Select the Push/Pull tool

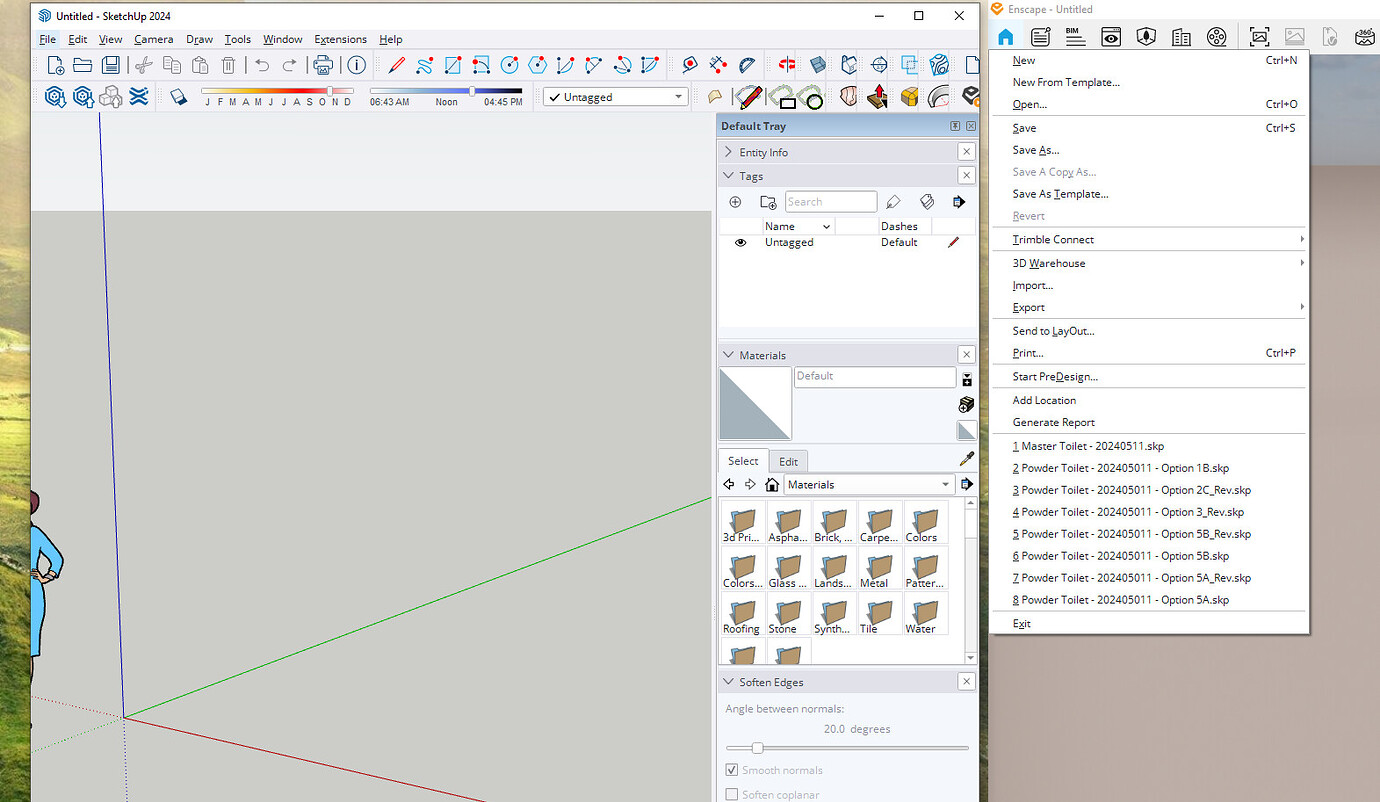click(878, 96)
